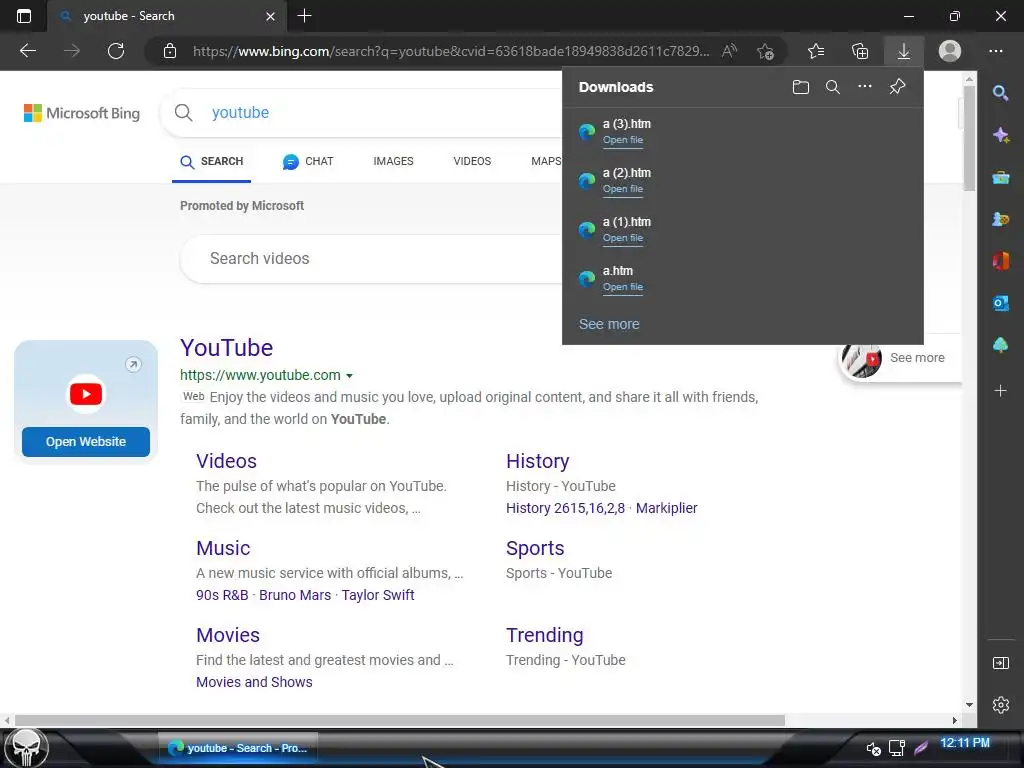Open more options in Downloads panel
Image resolution: width=1024 pixels, height=768 pixels.
(x=865, y=86)
